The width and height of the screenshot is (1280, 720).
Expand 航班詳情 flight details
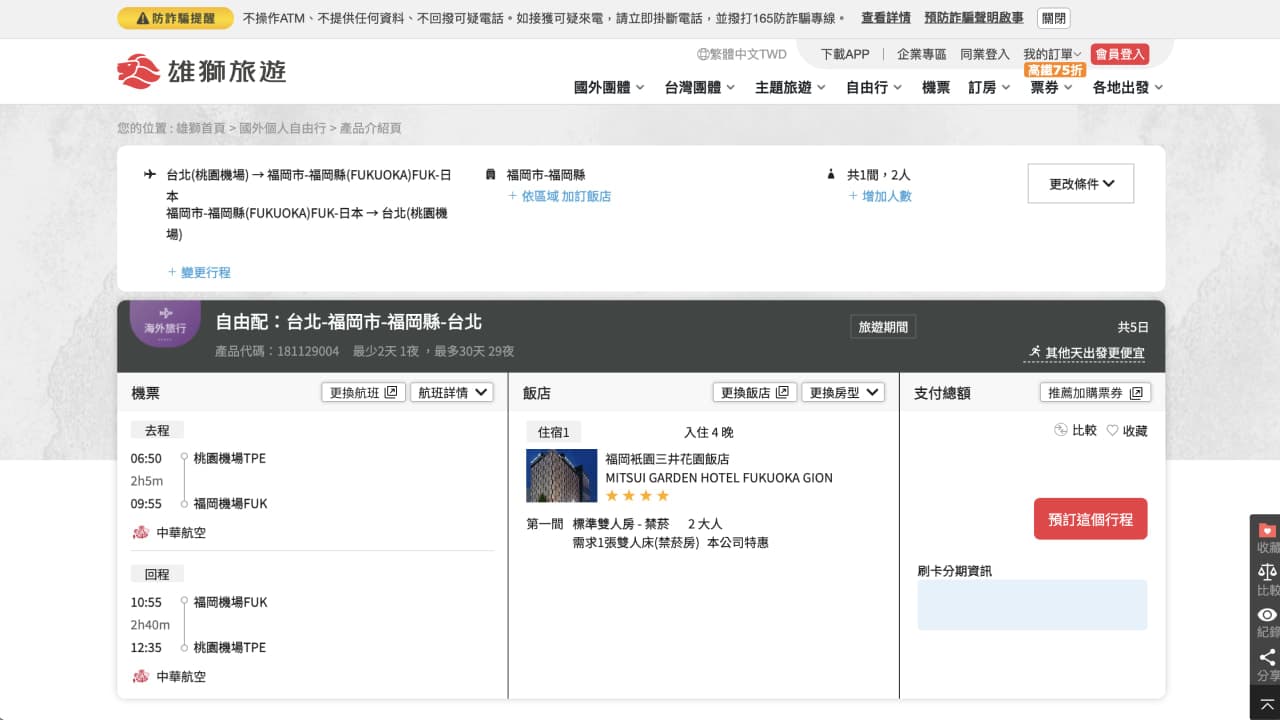click(452, 392)
